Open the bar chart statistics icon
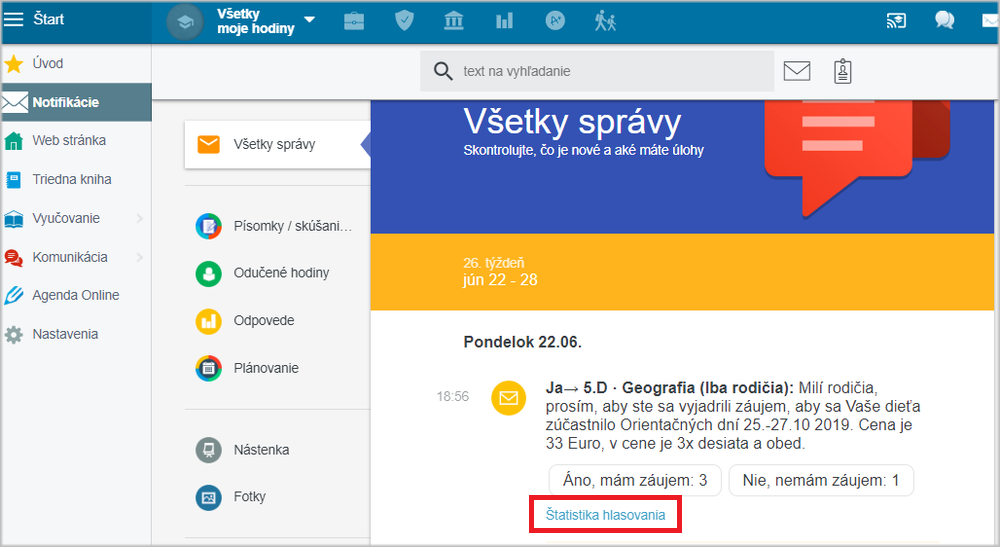The width and height of the screenshot is (1000, 547). coord(504,21)
